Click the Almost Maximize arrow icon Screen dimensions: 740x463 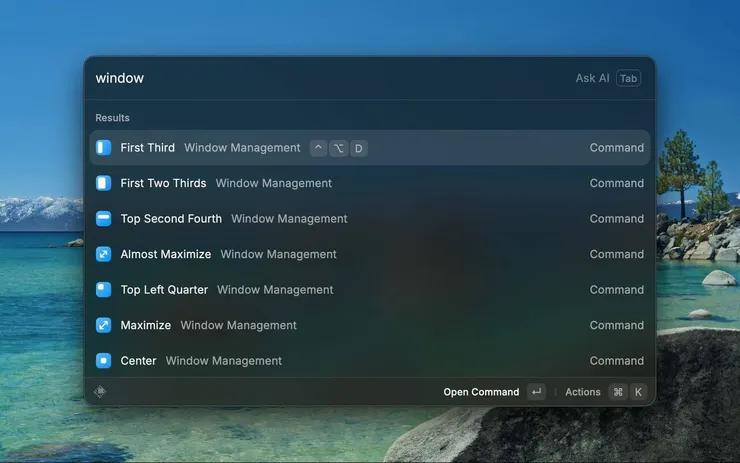coord(103,254)
